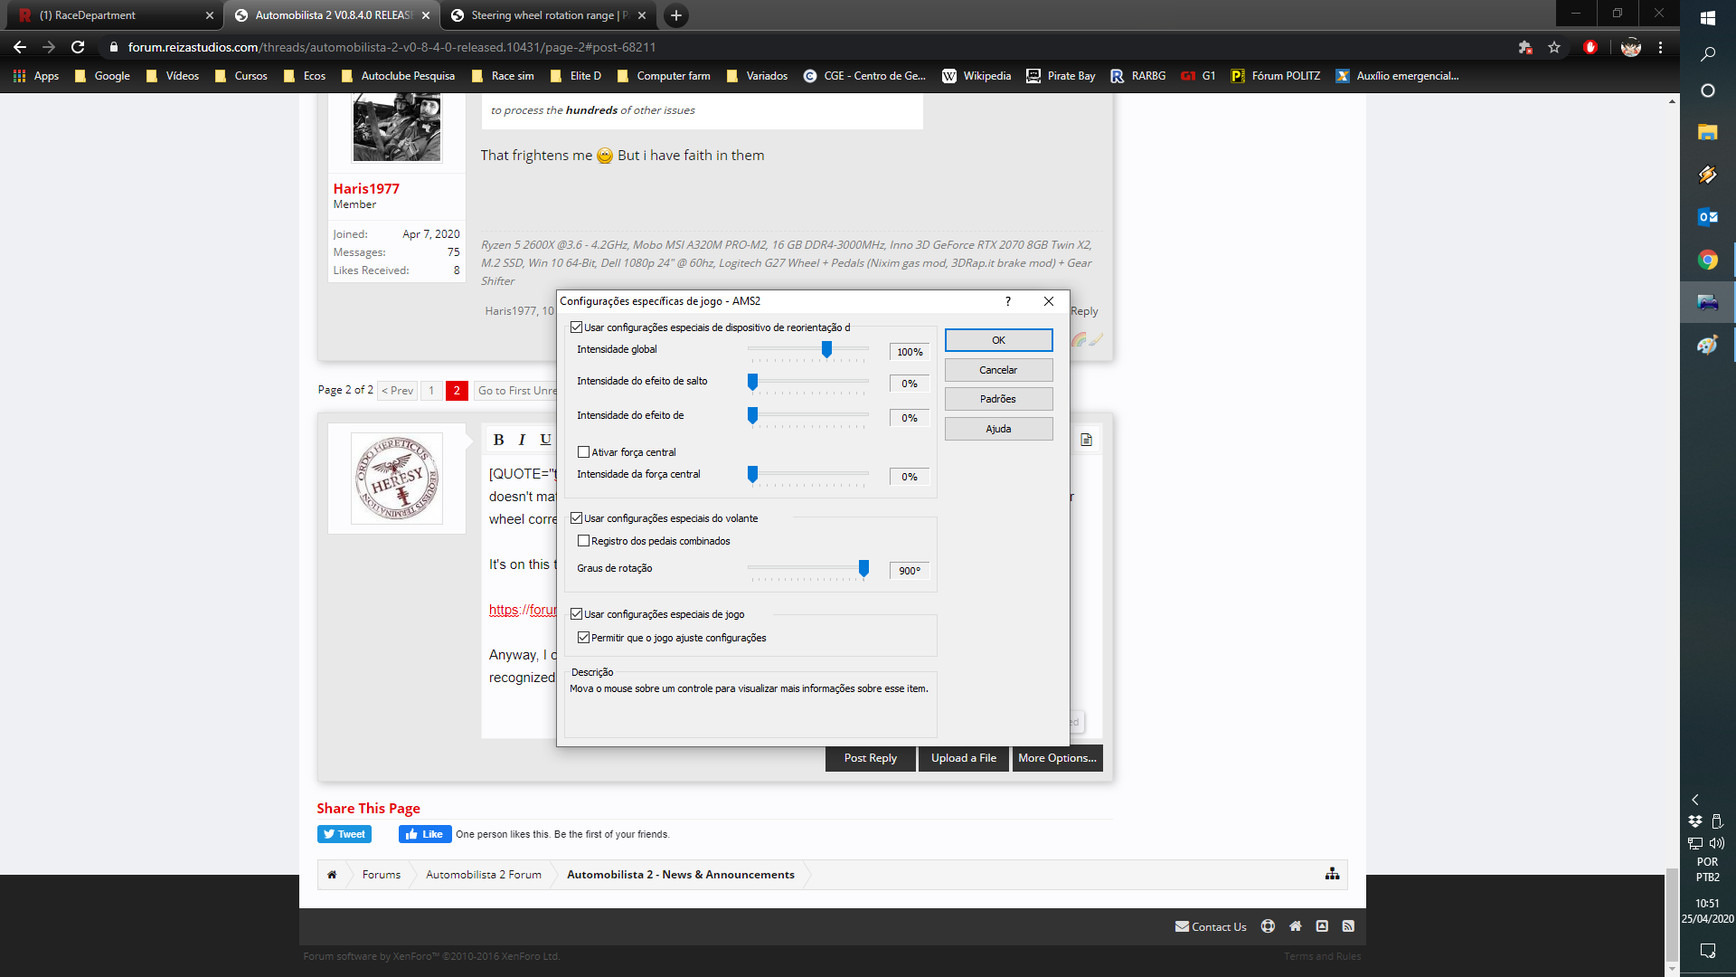Screen dimensions: 1736x977
Task: Click the profile avatar in Chrome toolbar
Action: click(x=1631, y=47)
